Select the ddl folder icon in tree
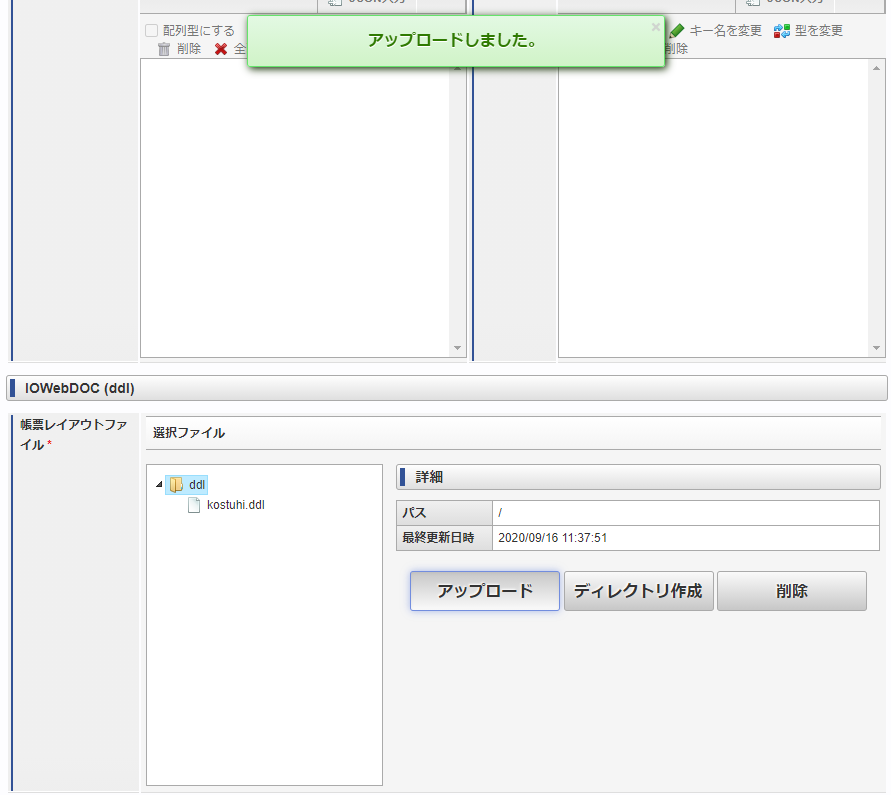Screen dimensions: 891x795 (x=176, y=485)
